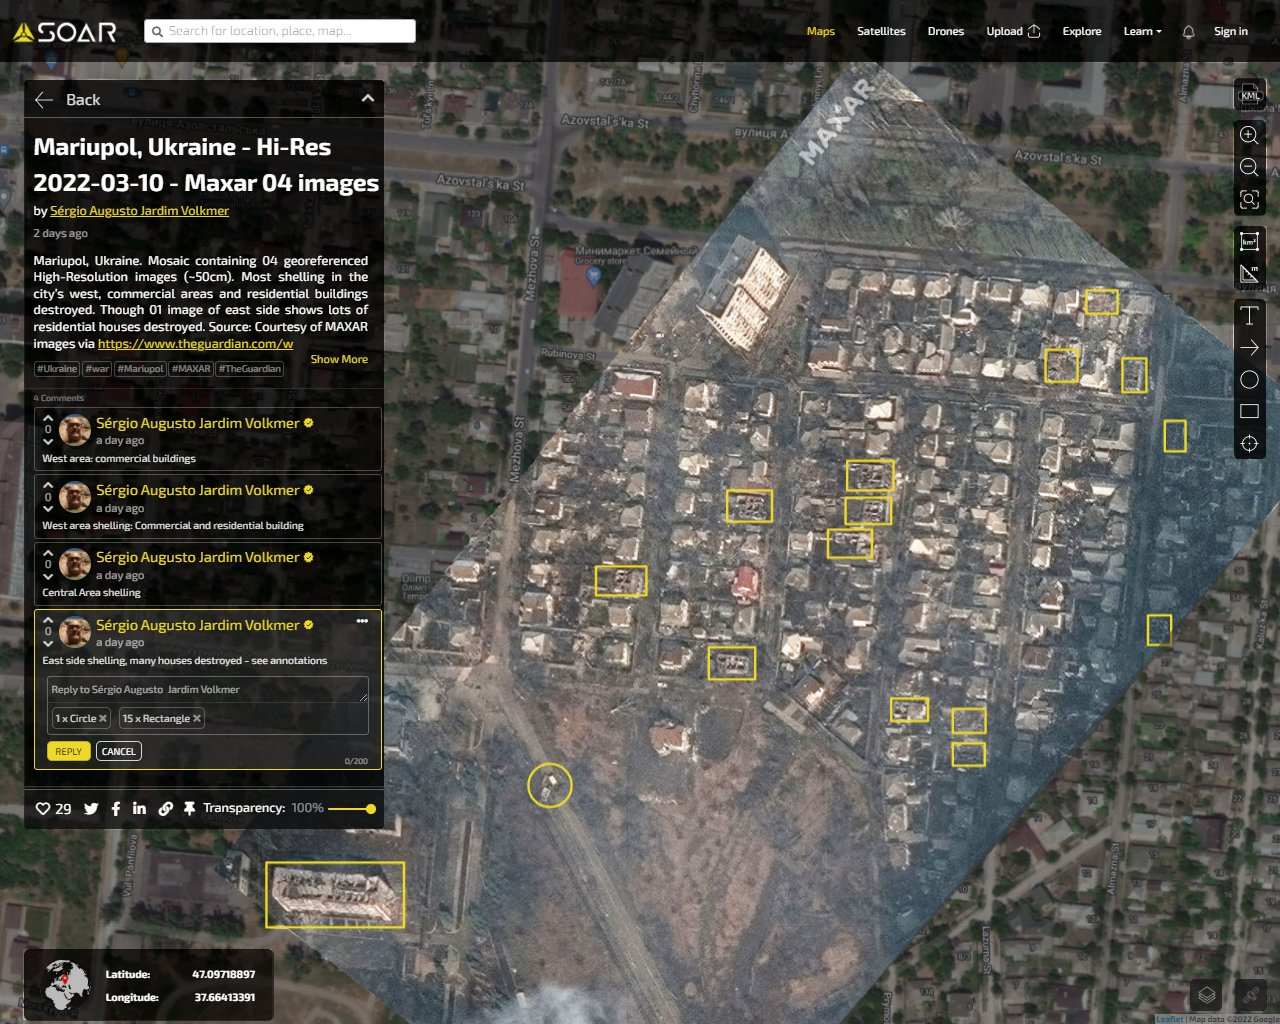Screen dimensions: 1280x1024
Task: Click the globe icon beside coordinates
Action: pyautogui.click(x=67, y=984)
